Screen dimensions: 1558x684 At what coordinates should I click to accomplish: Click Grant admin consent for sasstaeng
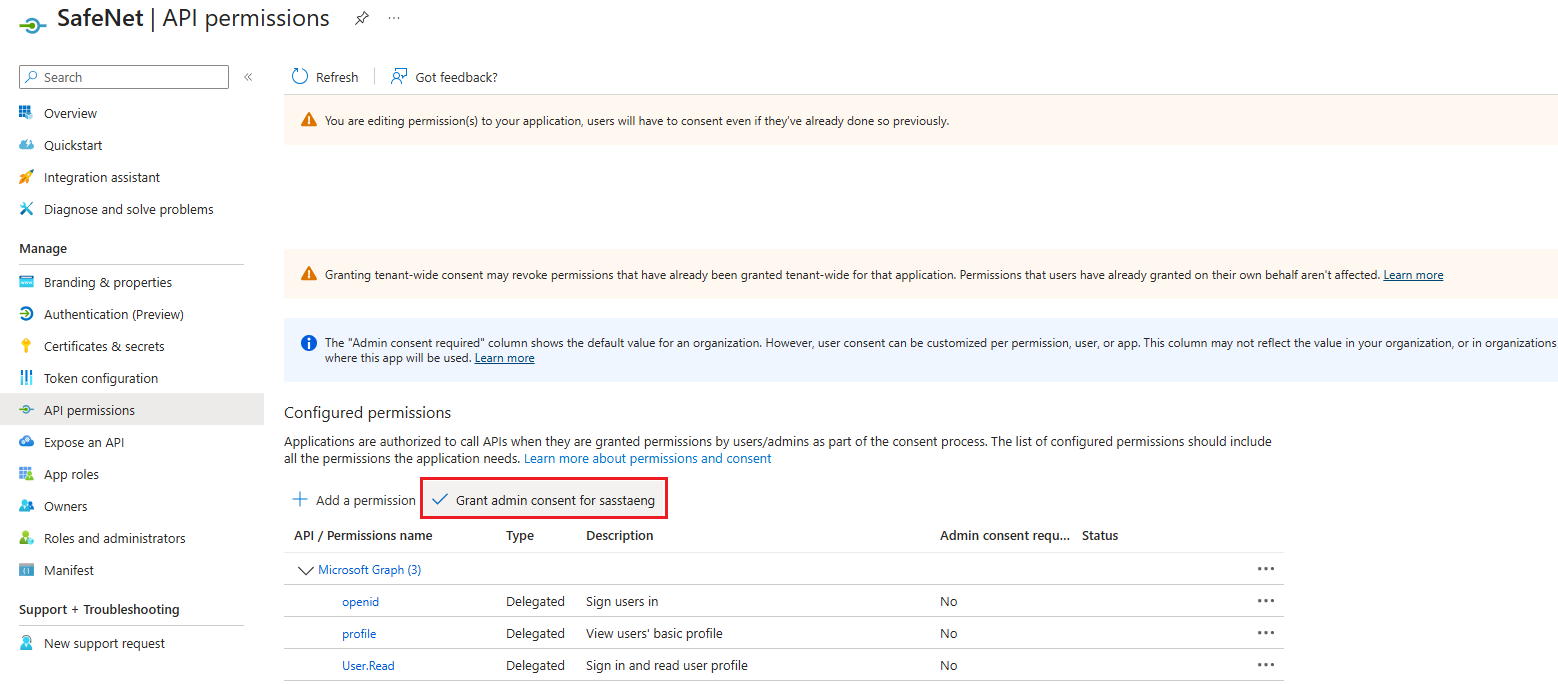pyautogui.click(x=544, y=500)
